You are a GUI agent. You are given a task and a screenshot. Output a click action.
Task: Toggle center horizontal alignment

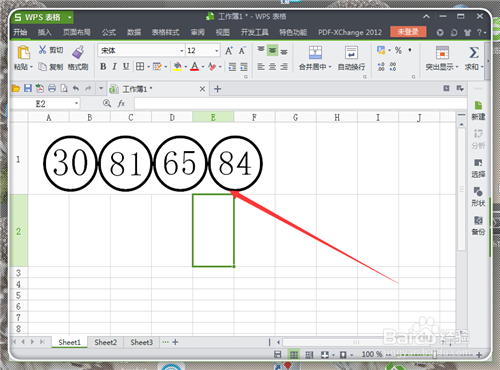coord(272,67)
